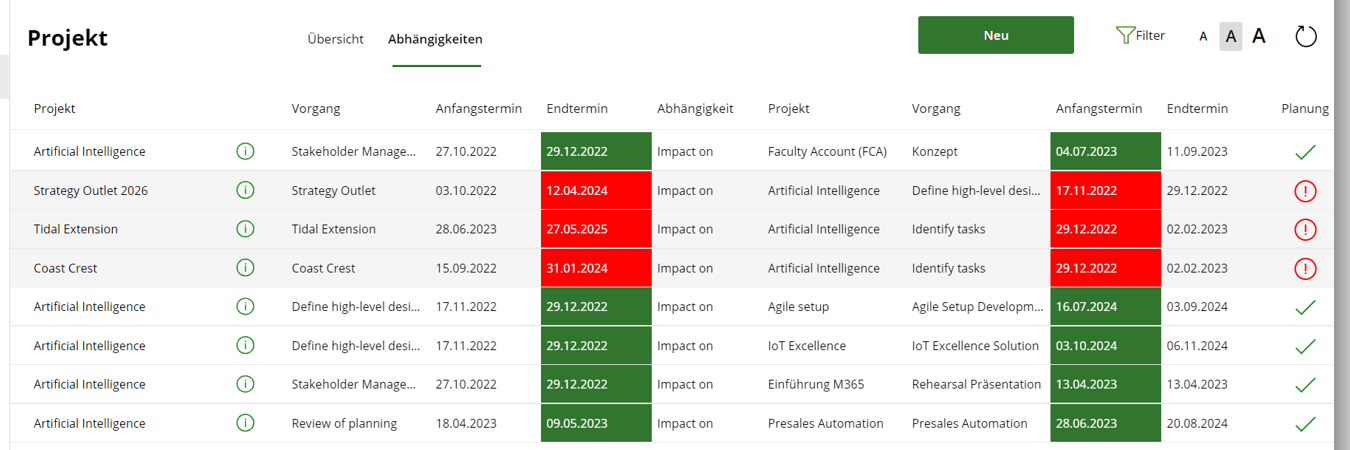Switch to the Übersicht tab
This screenshot has width=1350, height=450.
coord(335,39)
